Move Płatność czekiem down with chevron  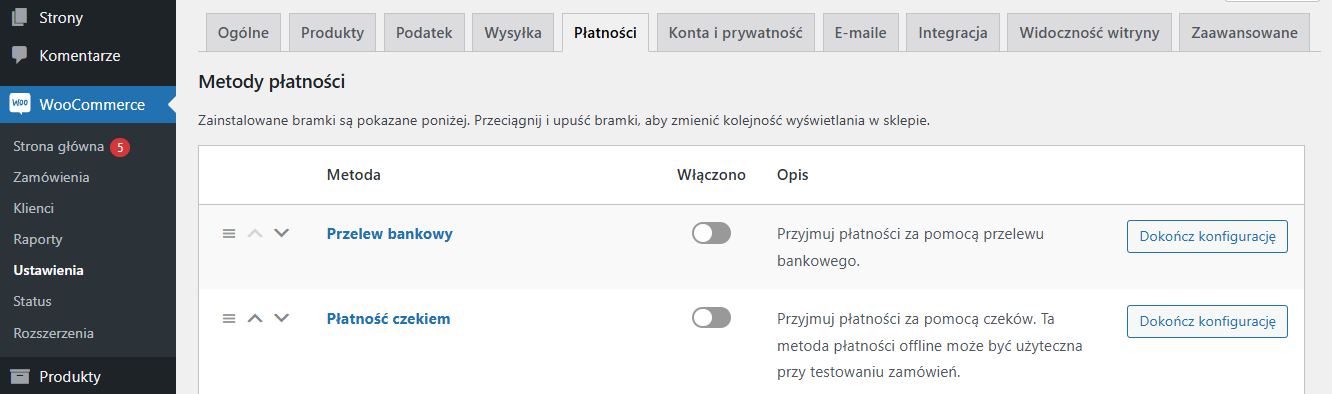281,318
